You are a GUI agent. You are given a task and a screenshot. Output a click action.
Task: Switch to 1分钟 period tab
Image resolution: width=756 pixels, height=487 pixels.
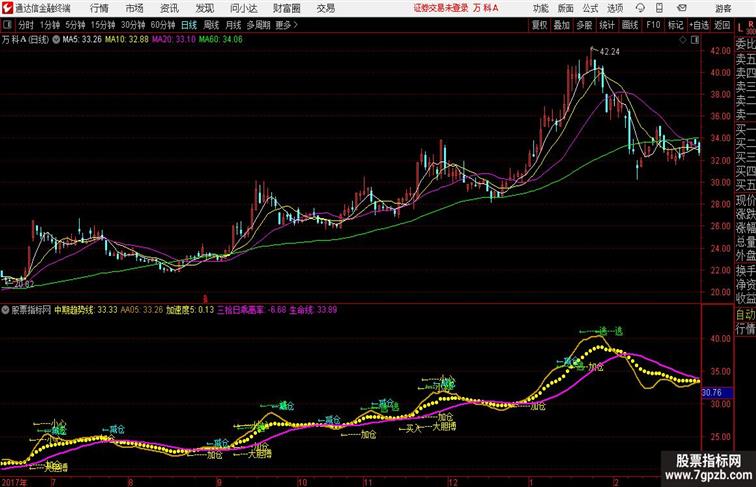point(50,25)
